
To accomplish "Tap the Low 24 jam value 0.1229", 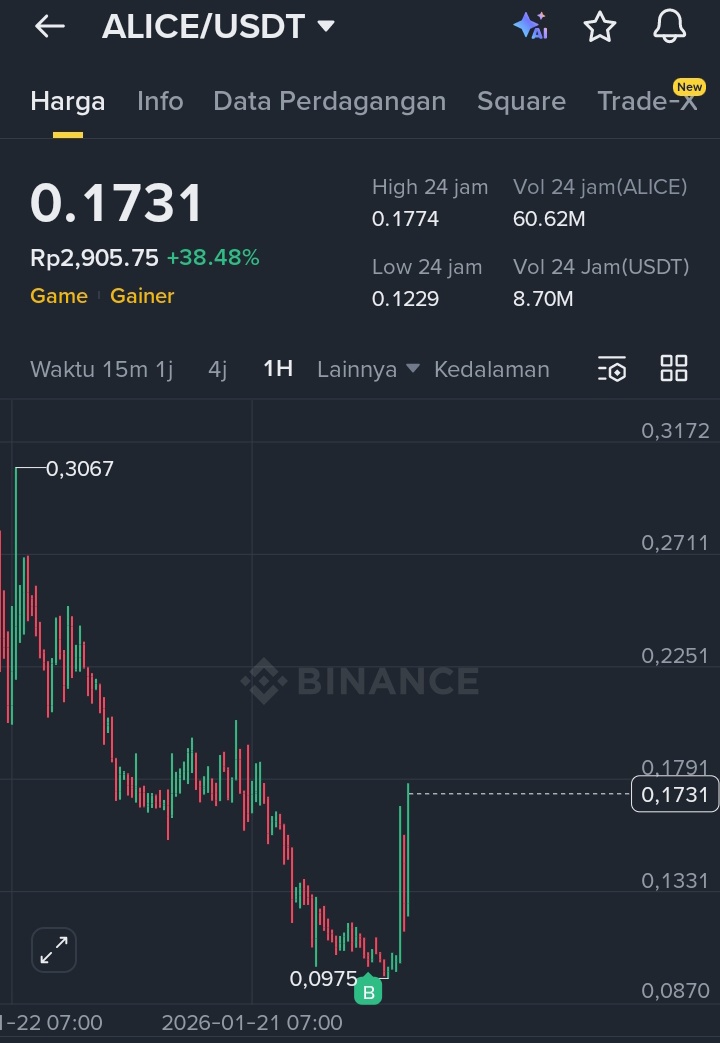I will pyautogui.click(x=405, y=299).
